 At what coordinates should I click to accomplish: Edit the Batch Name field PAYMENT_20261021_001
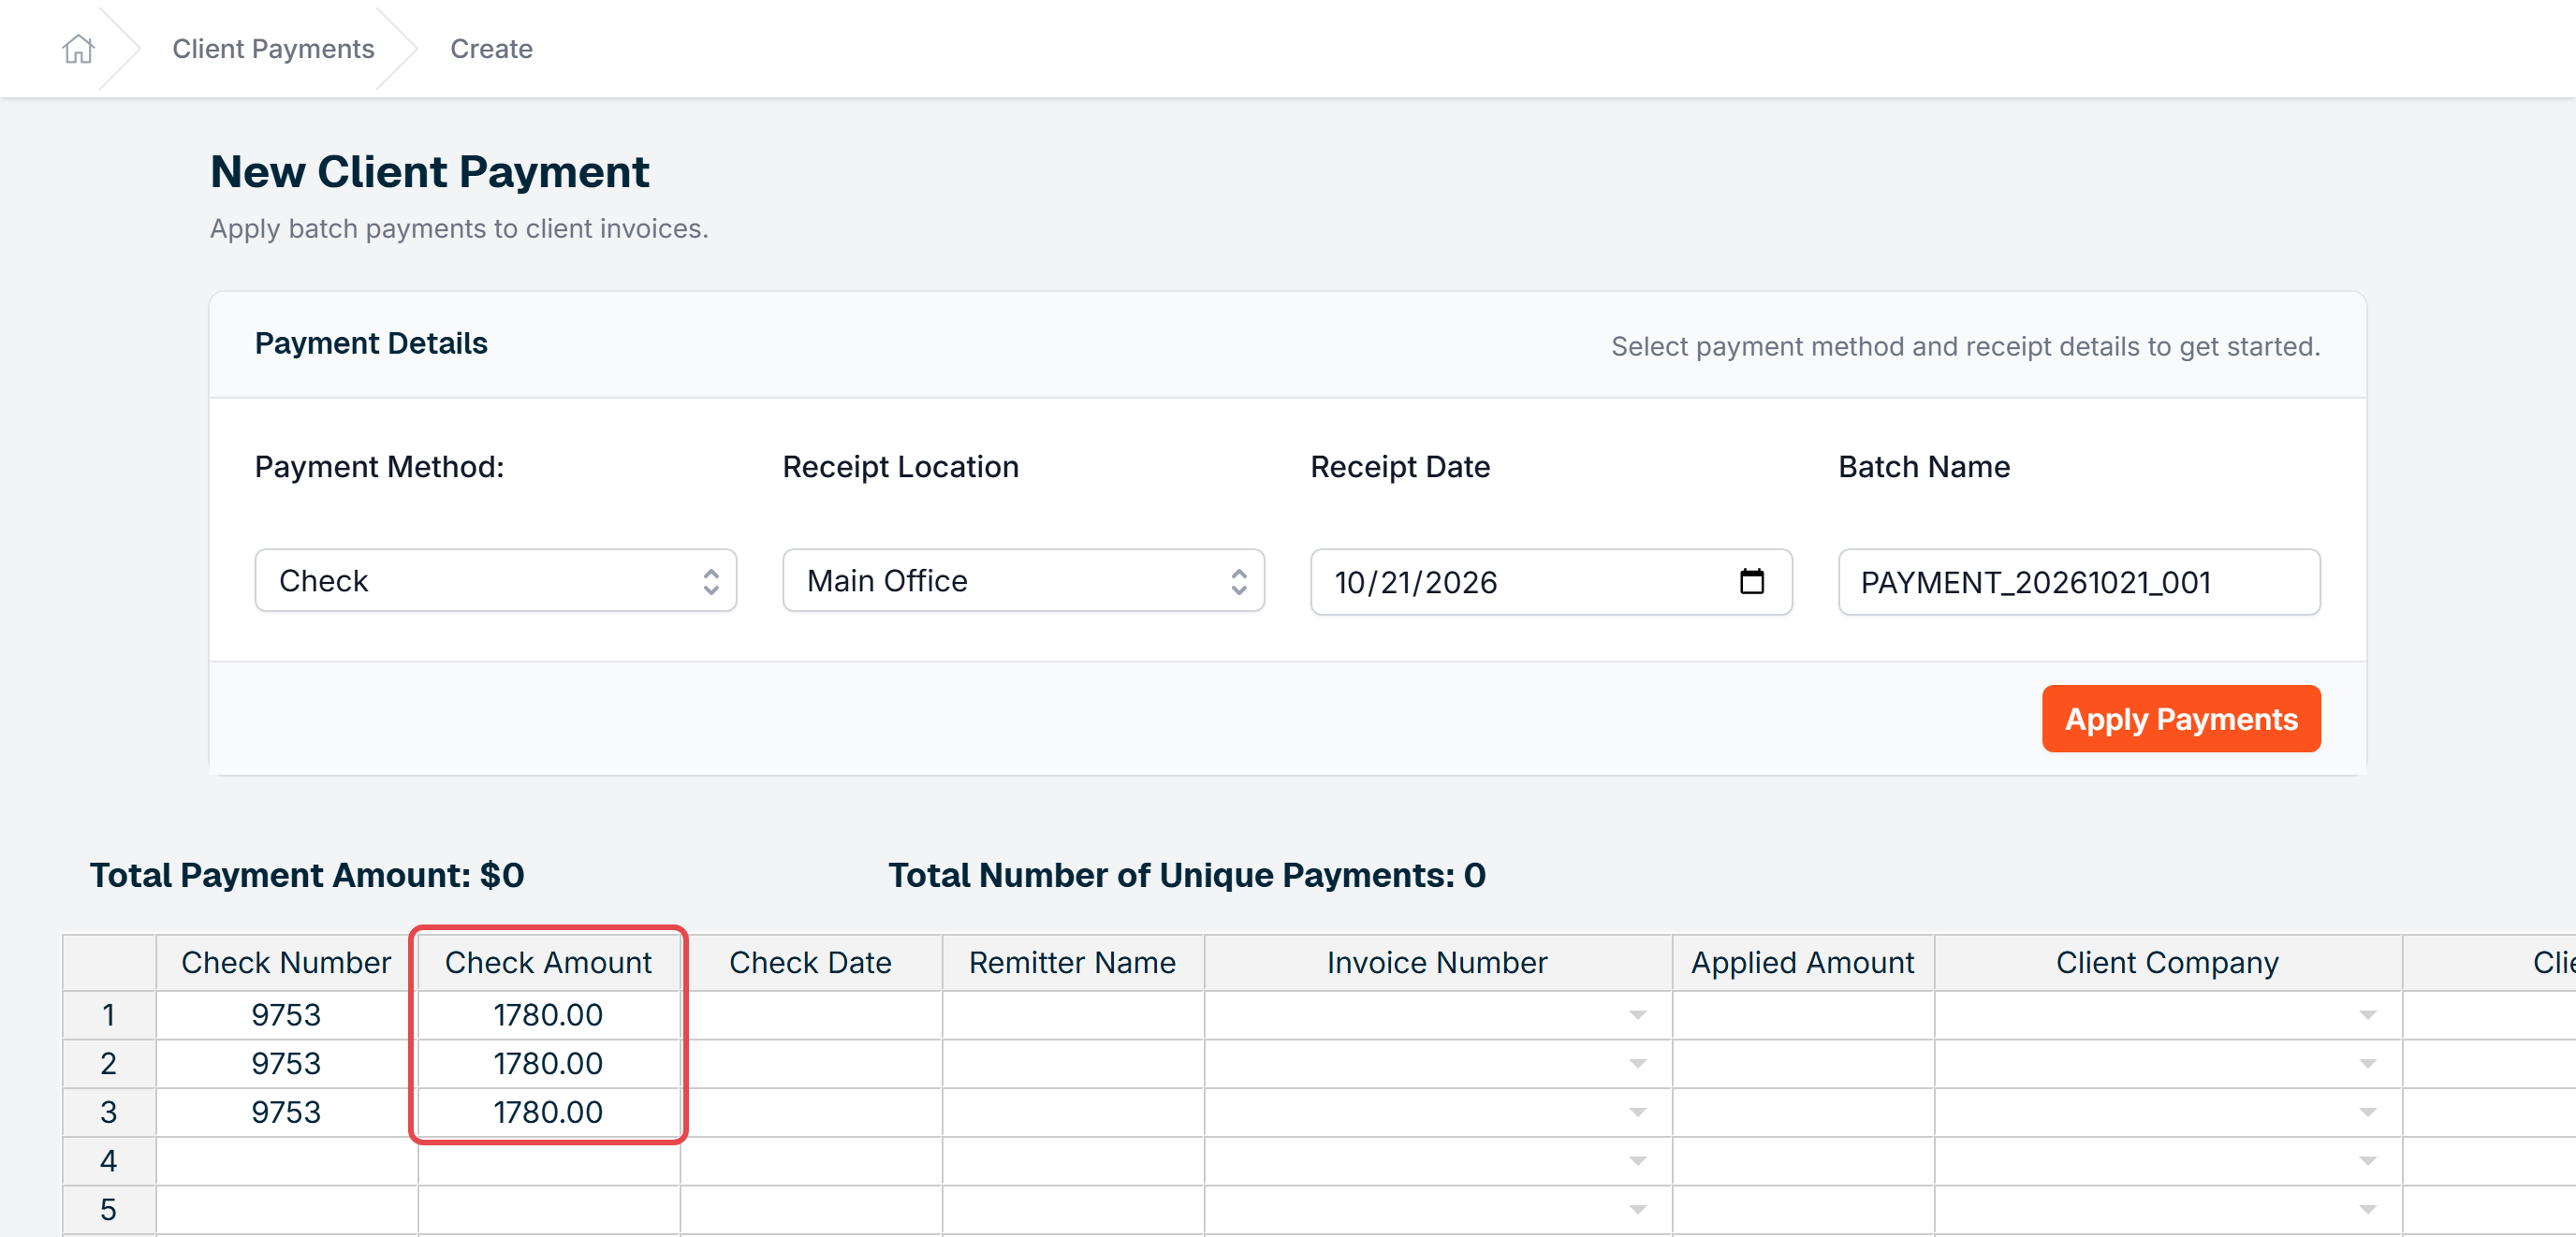pyautogui.click(x=2079, y=581)
